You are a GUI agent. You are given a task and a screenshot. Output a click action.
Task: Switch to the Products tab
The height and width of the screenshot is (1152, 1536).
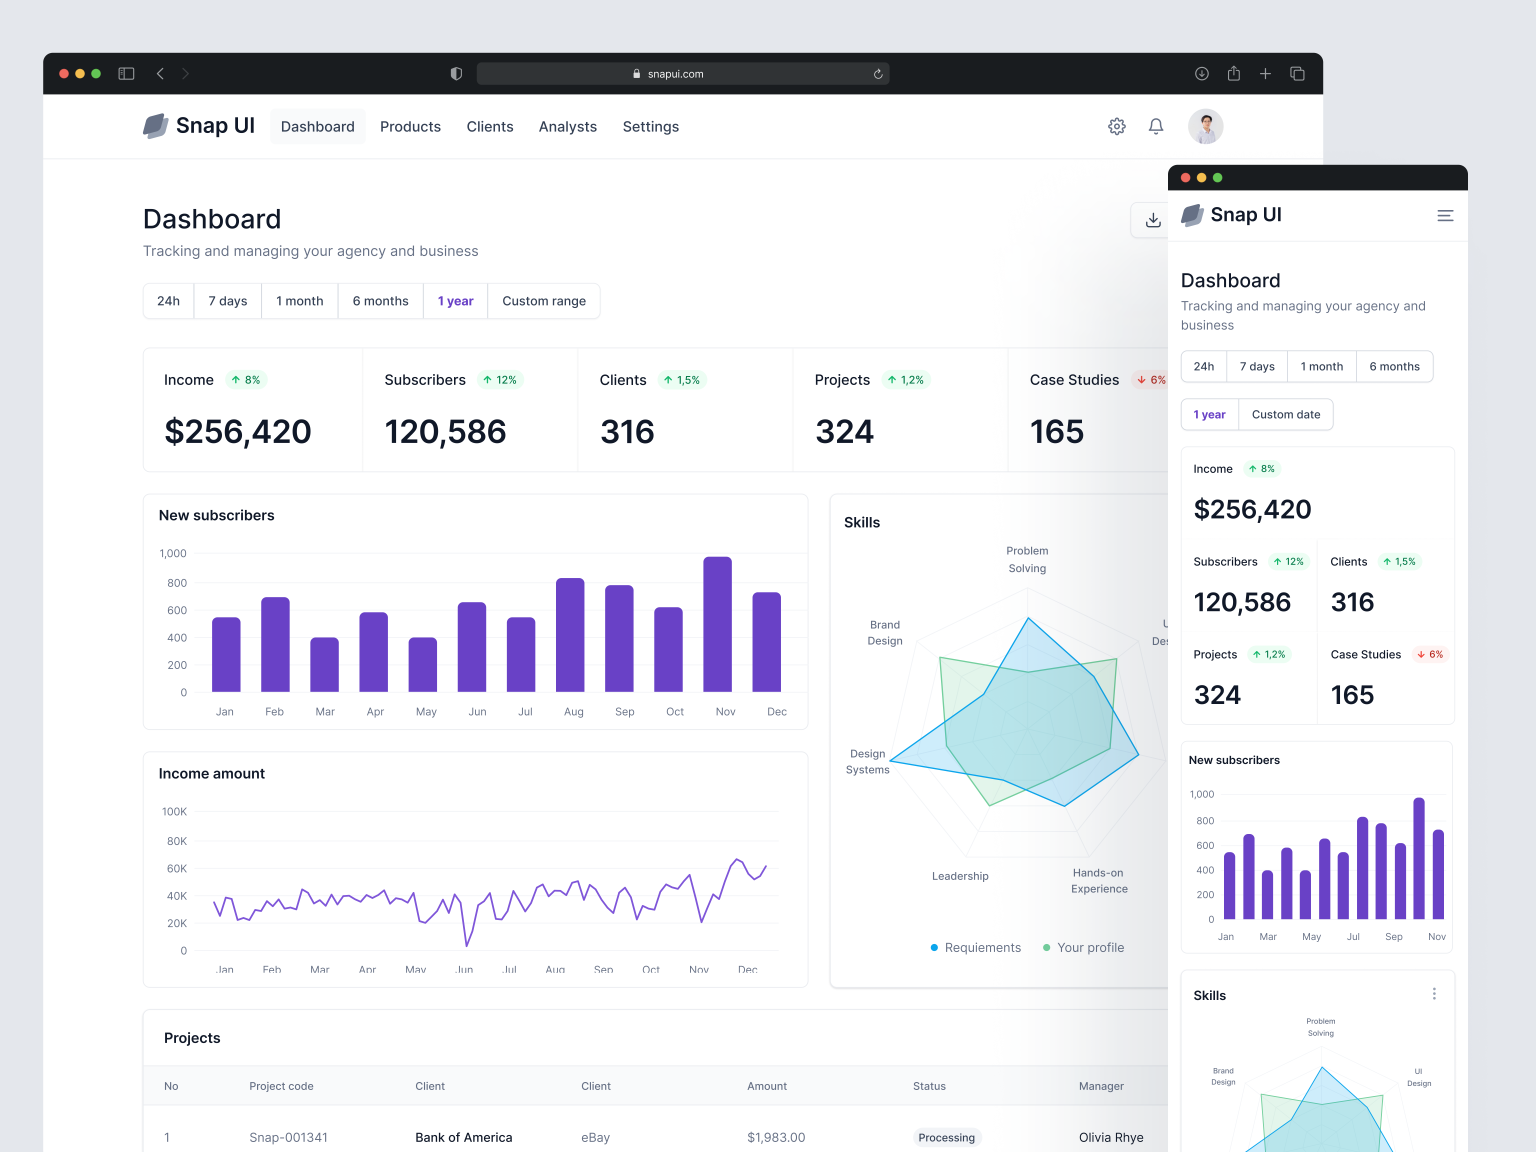click(410, 126)
